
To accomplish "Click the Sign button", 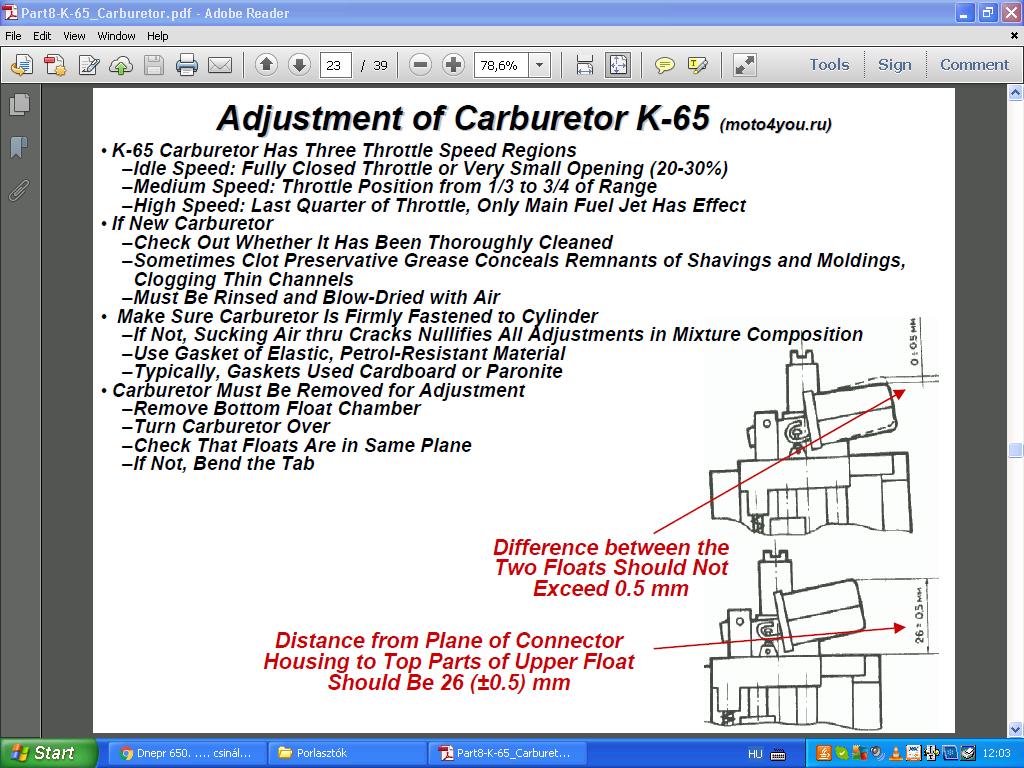I will pos(894,65).
